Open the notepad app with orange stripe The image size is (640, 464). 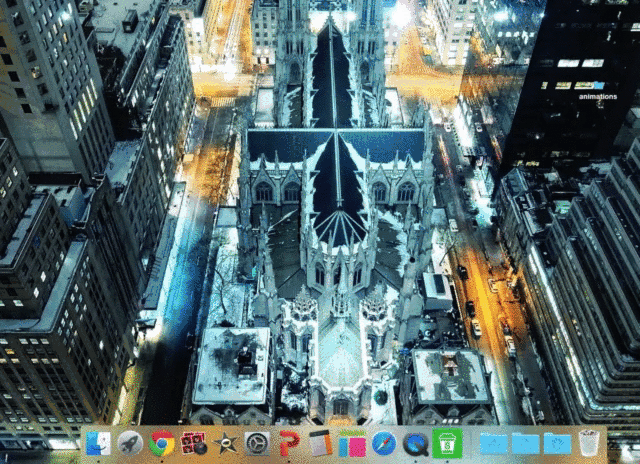click(320, 443)
